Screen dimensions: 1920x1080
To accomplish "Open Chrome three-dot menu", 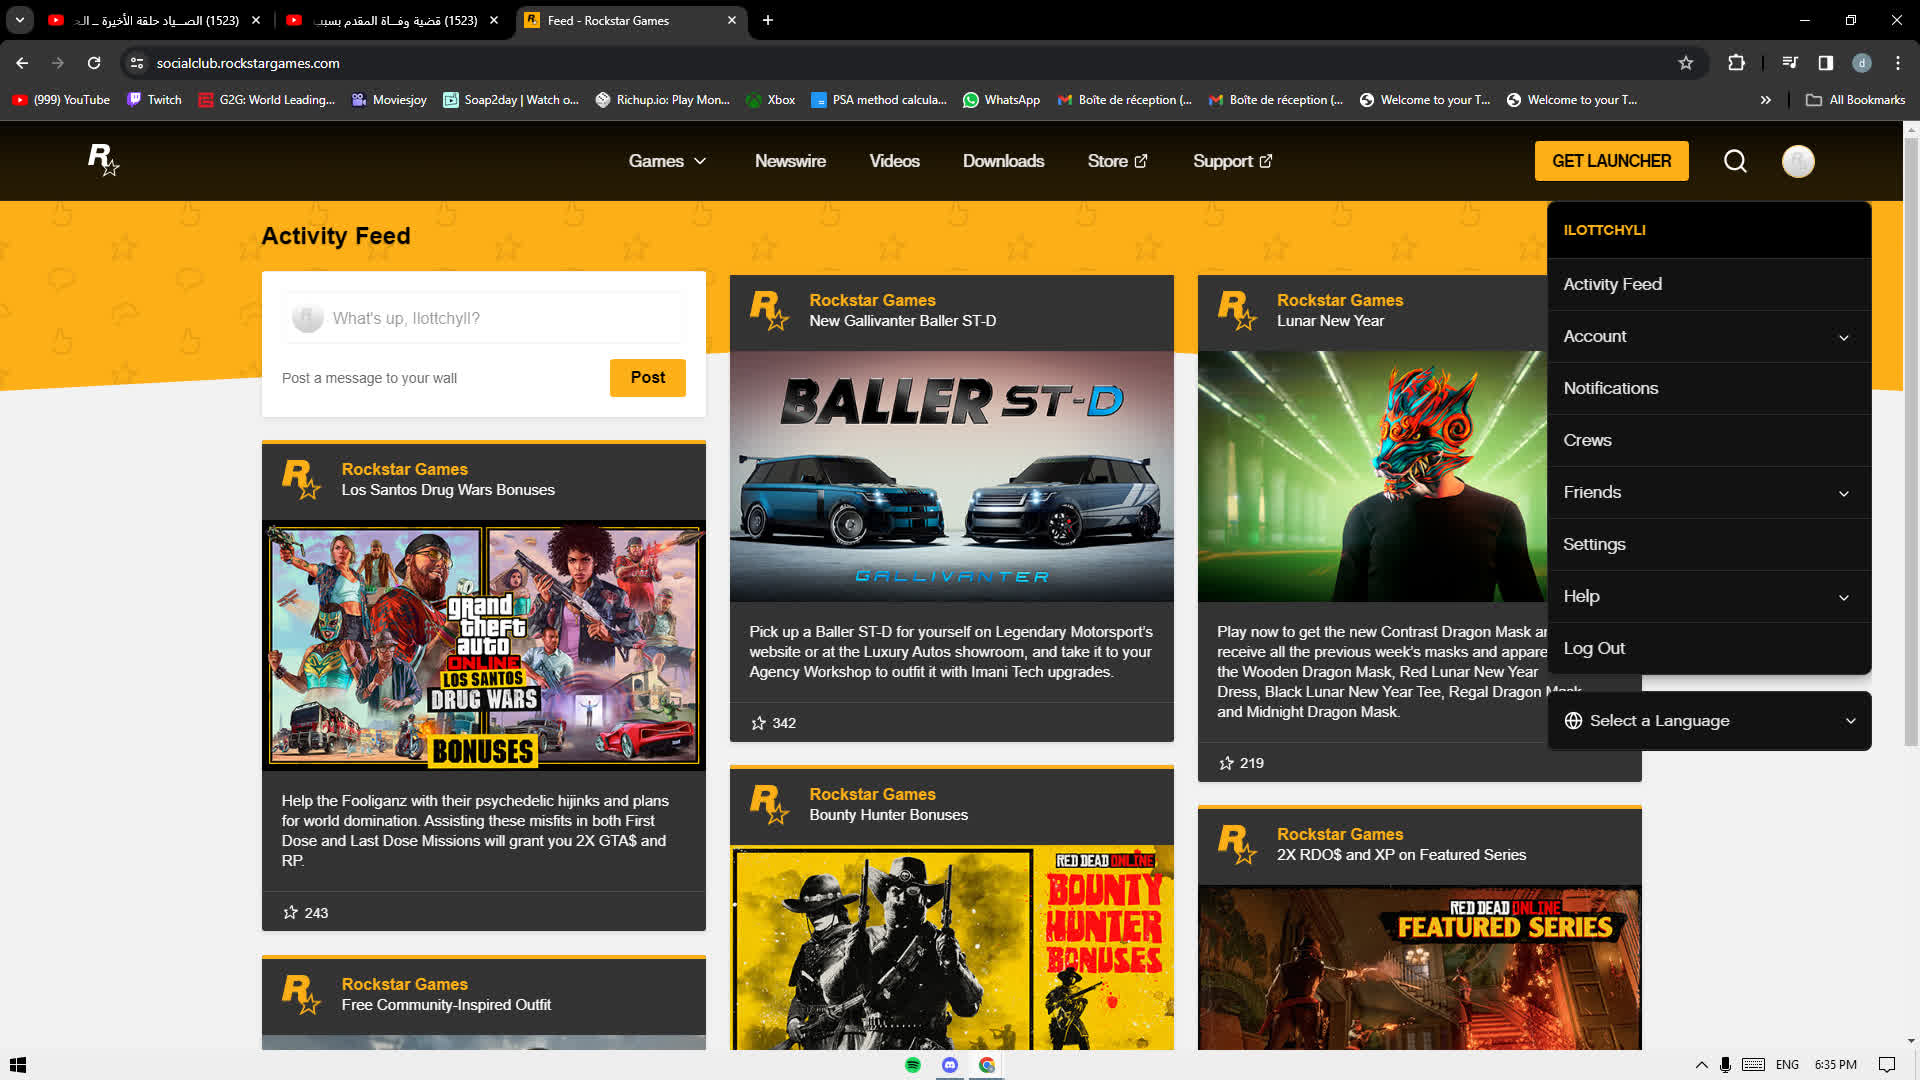I will 1898,63.
